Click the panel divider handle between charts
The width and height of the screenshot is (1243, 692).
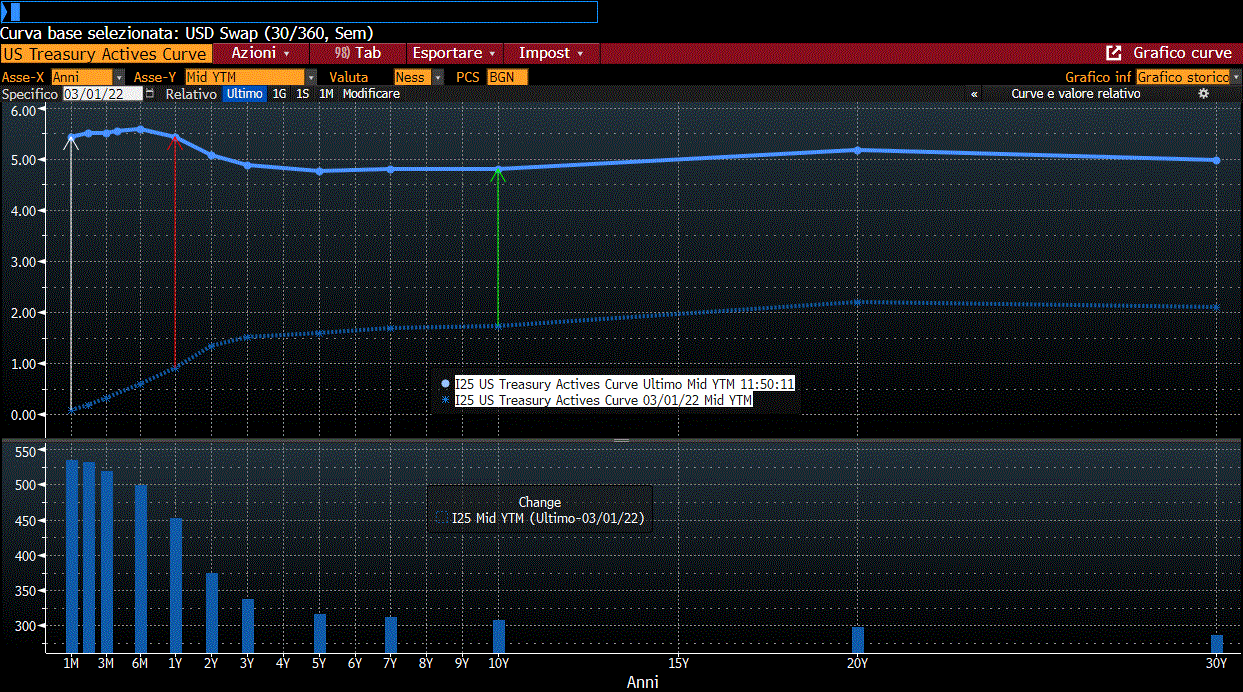(x=621, y=440)
